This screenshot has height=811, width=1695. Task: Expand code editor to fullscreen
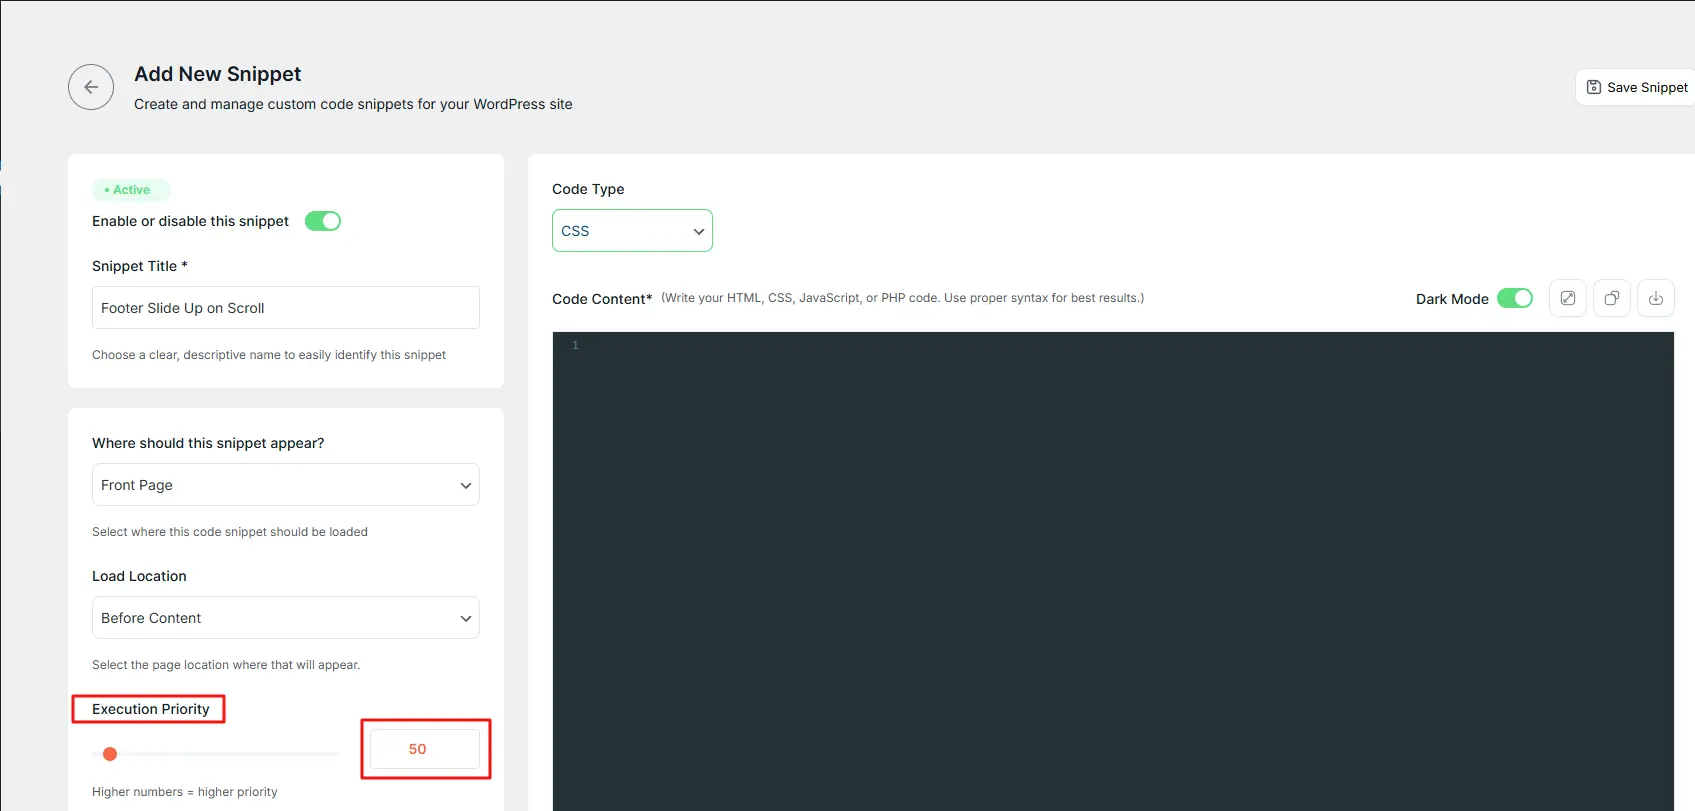click(1567, 298)
